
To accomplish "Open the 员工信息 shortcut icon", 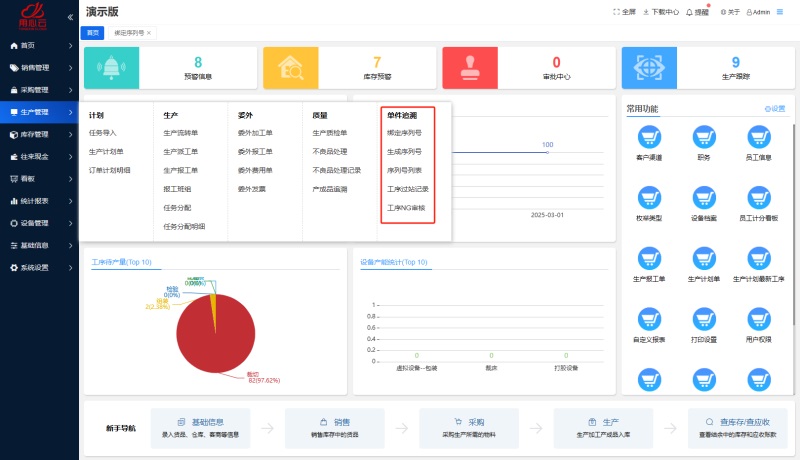I will tap(759, 137).
